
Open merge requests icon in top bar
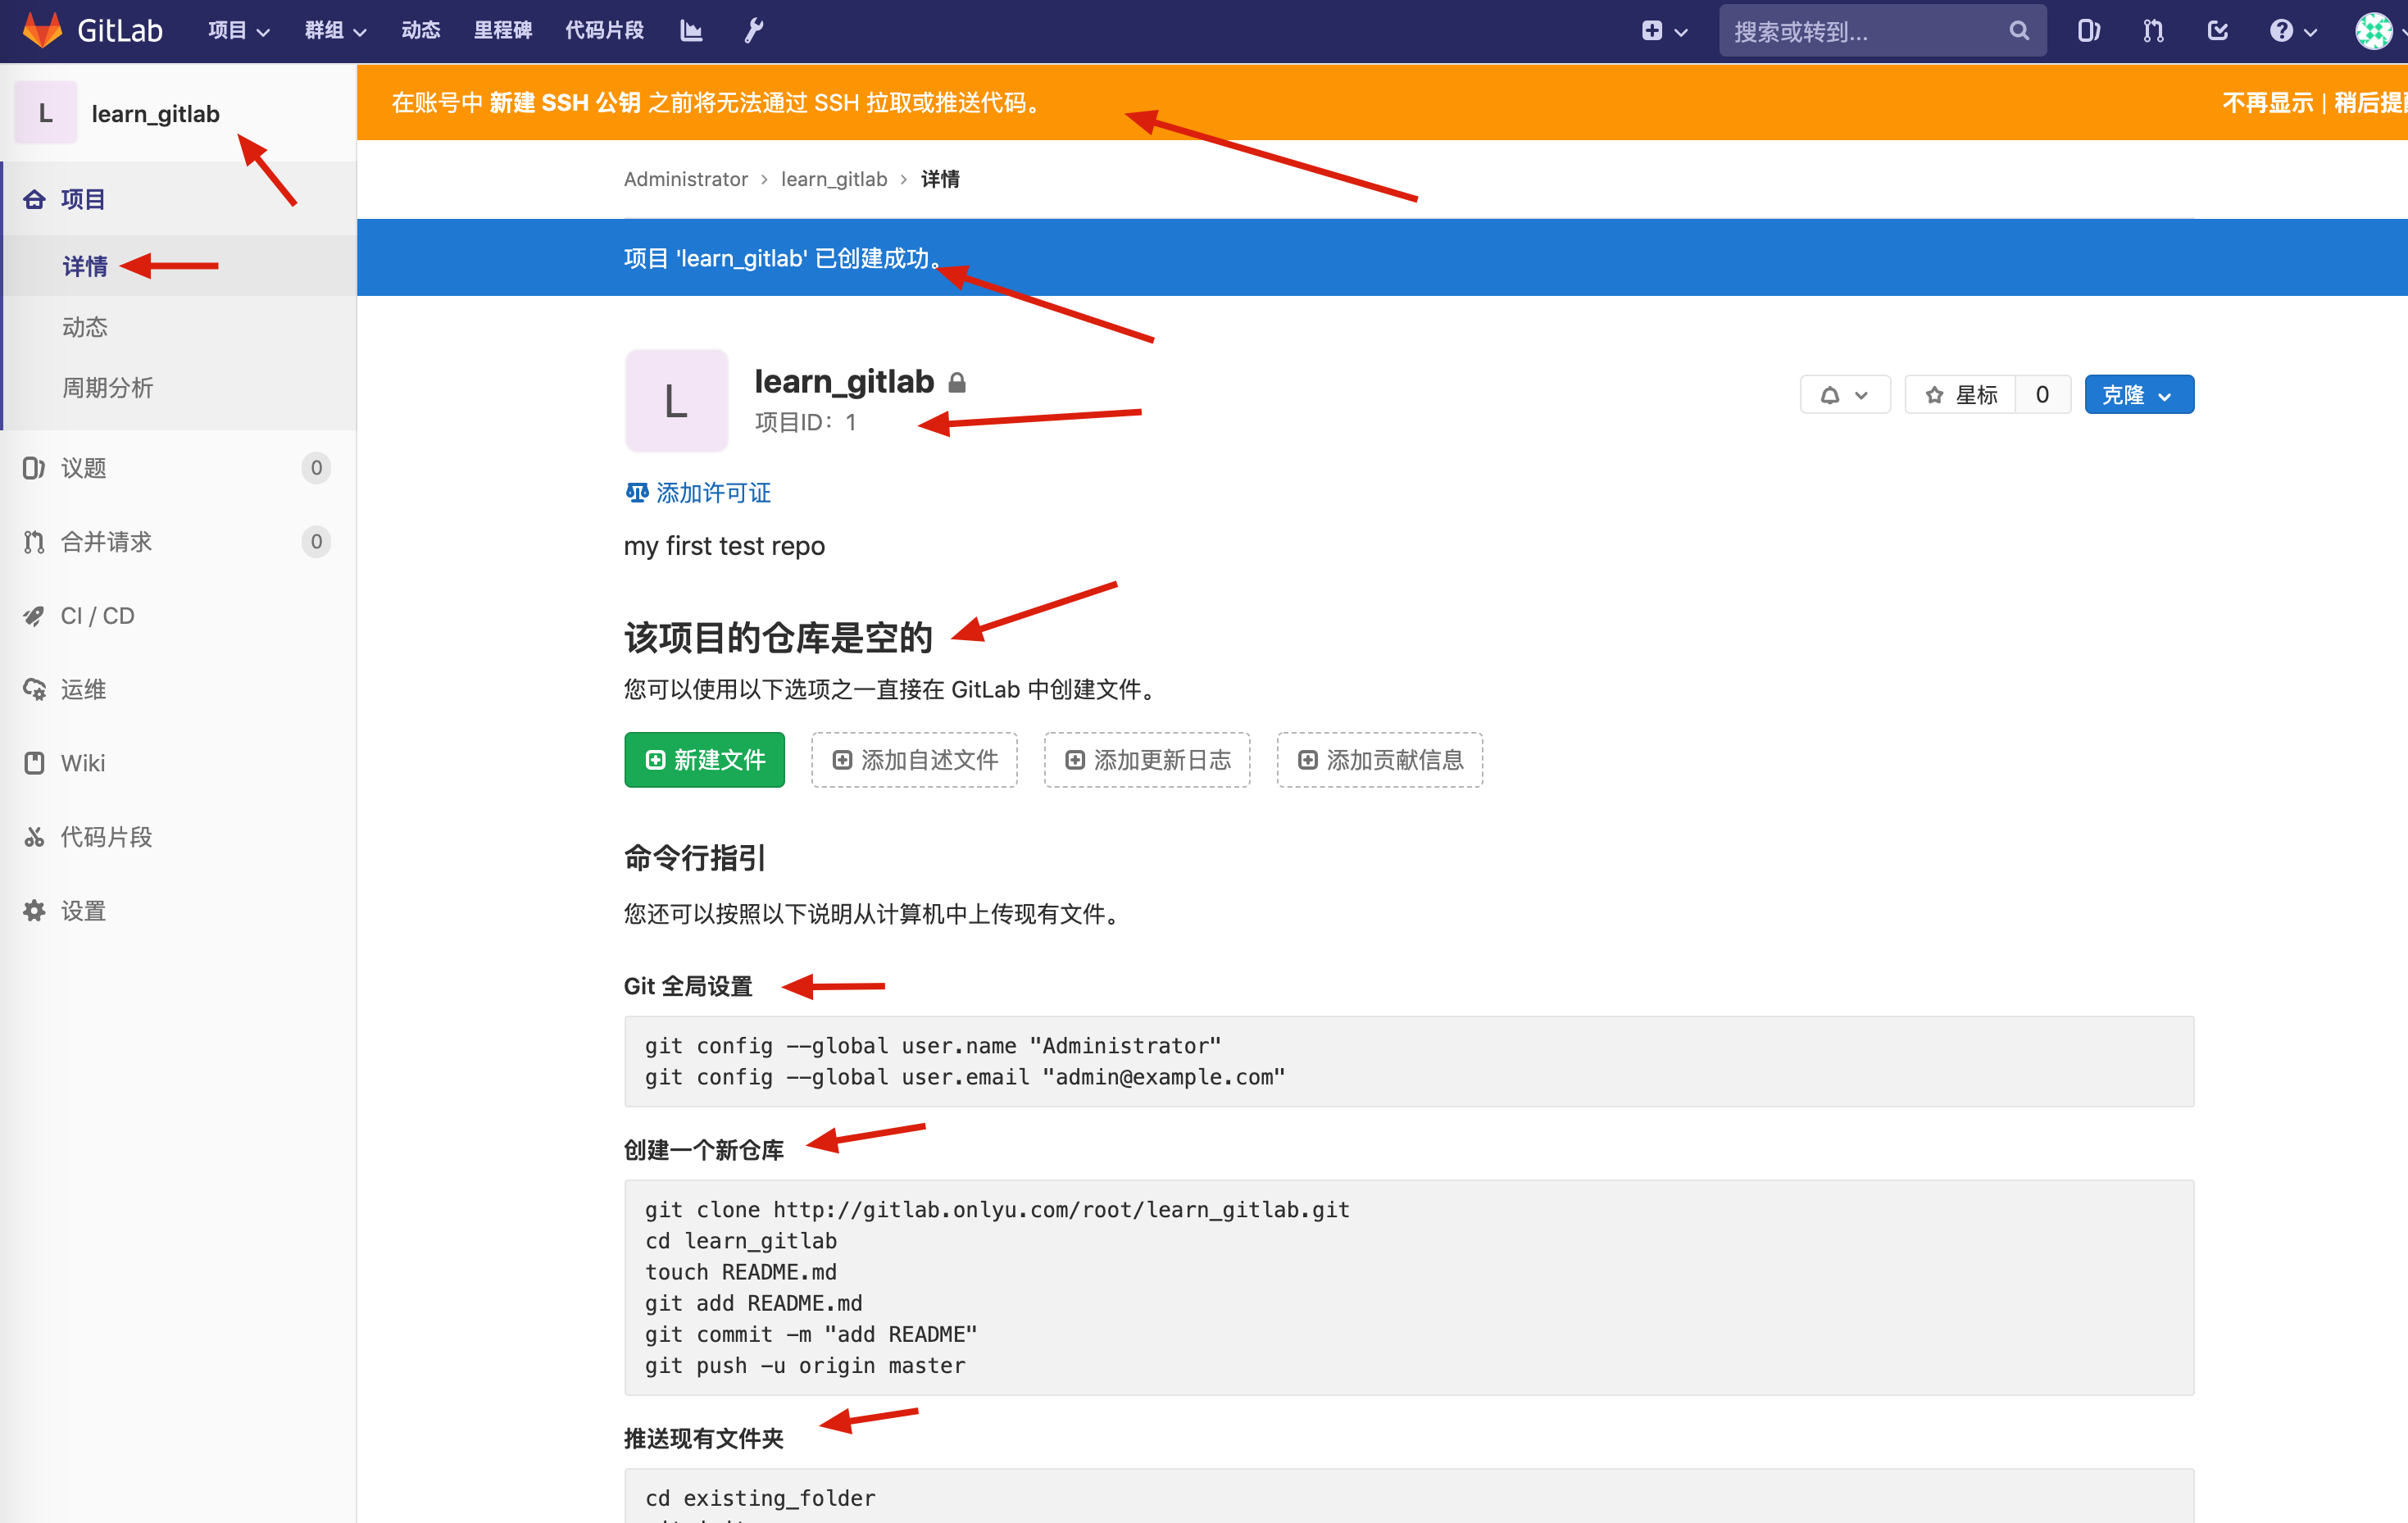tap(2153, 31)
